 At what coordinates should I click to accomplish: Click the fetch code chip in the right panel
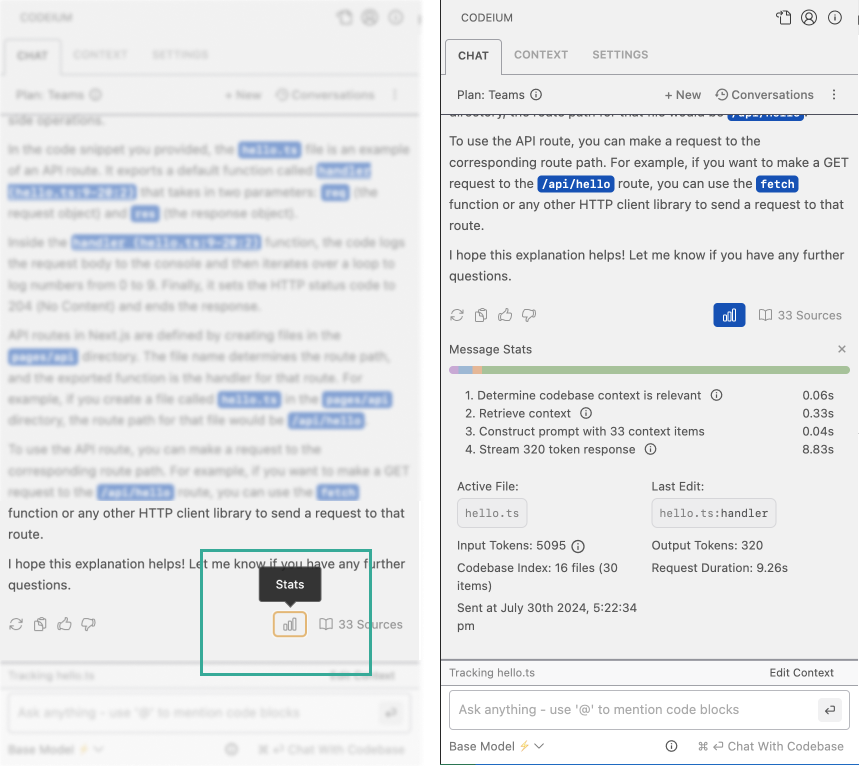[x=777, y=184]
